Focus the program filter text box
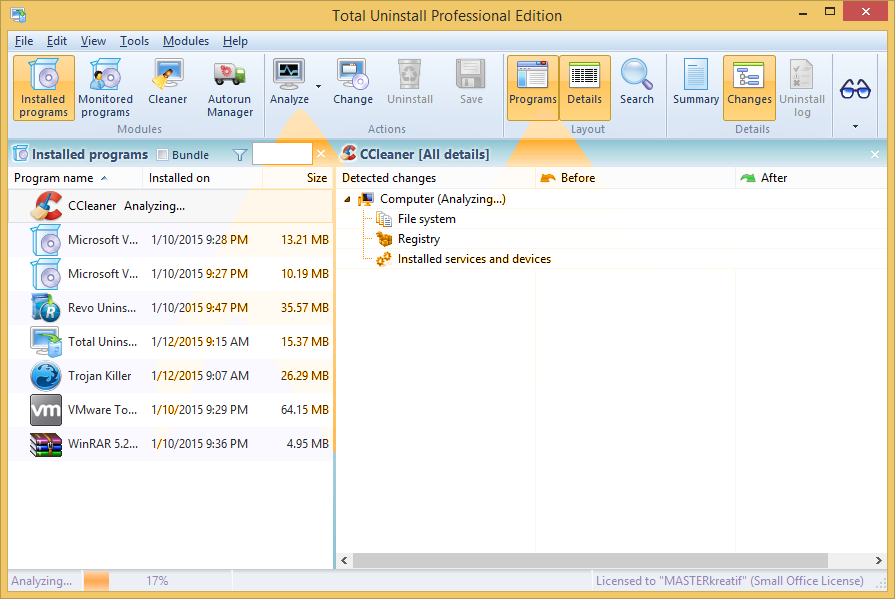 pos(282,154)
